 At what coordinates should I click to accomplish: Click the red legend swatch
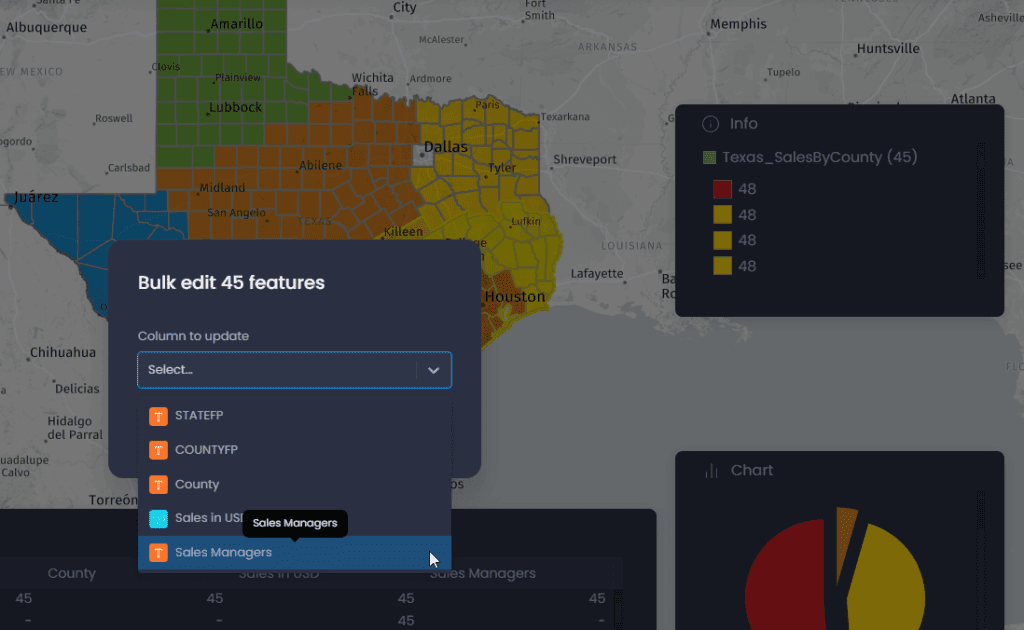point(722,189)
